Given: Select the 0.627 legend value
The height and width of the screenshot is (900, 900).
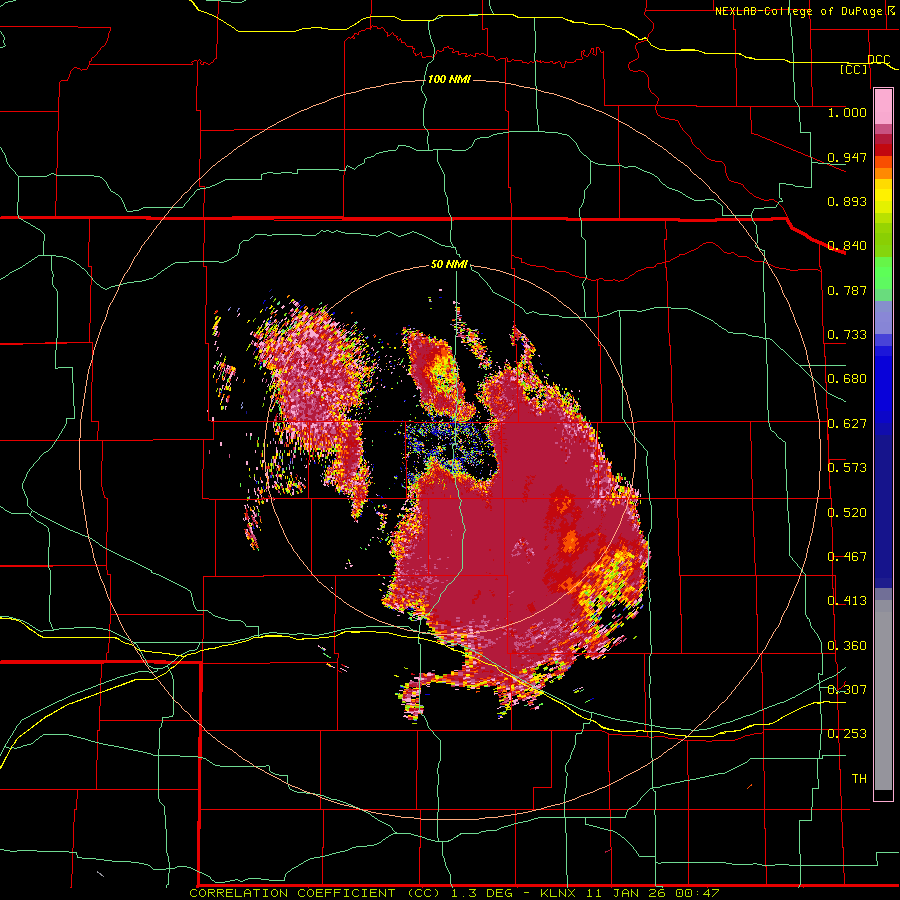Looking at the screenshot, I should (847, 424).
